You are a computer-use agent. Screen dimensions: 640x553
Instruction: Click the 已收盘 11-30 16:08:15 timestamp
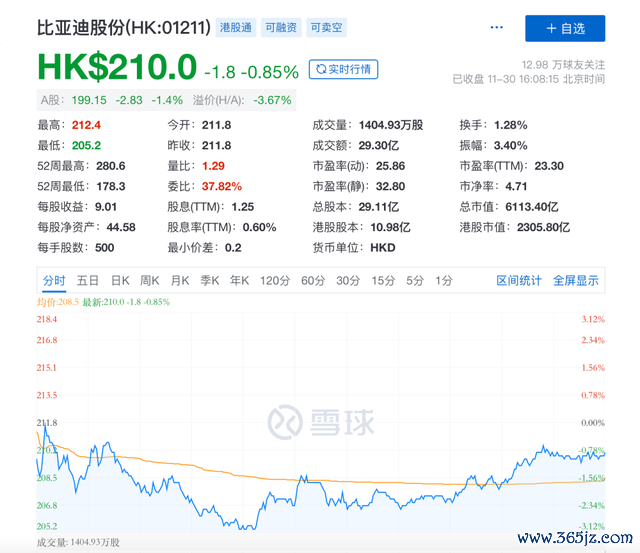click(529, 79)
